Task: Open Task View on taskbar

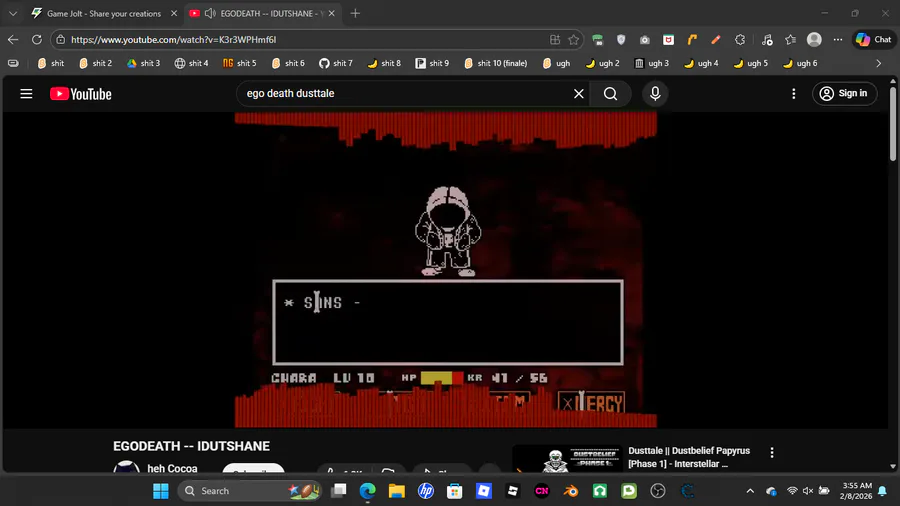Action: 339,491
